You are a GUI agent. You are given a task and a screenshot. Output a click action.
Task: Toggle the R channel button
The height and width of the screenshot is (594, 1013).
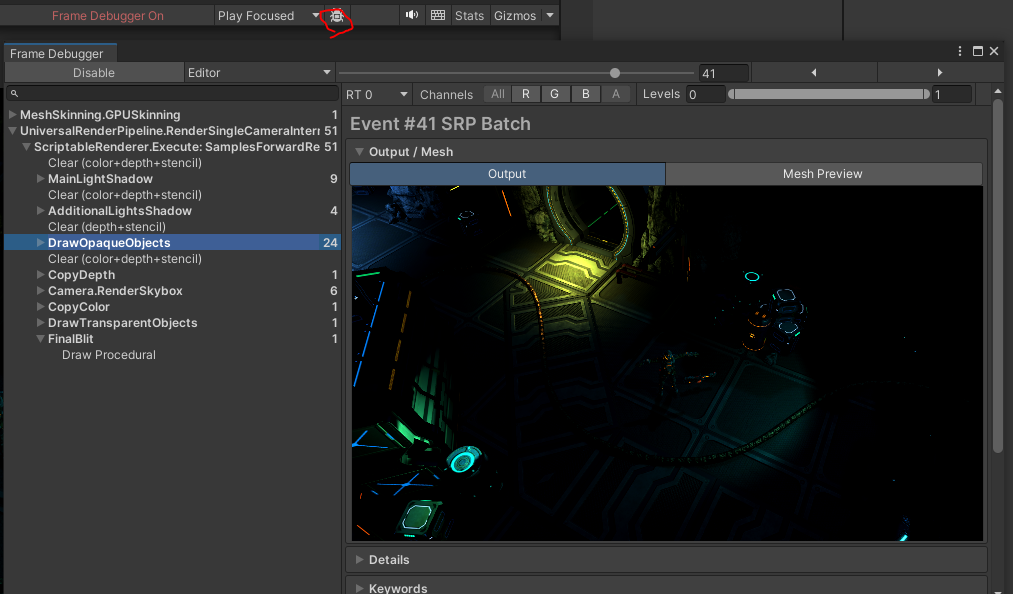click(x=526, y=94)
